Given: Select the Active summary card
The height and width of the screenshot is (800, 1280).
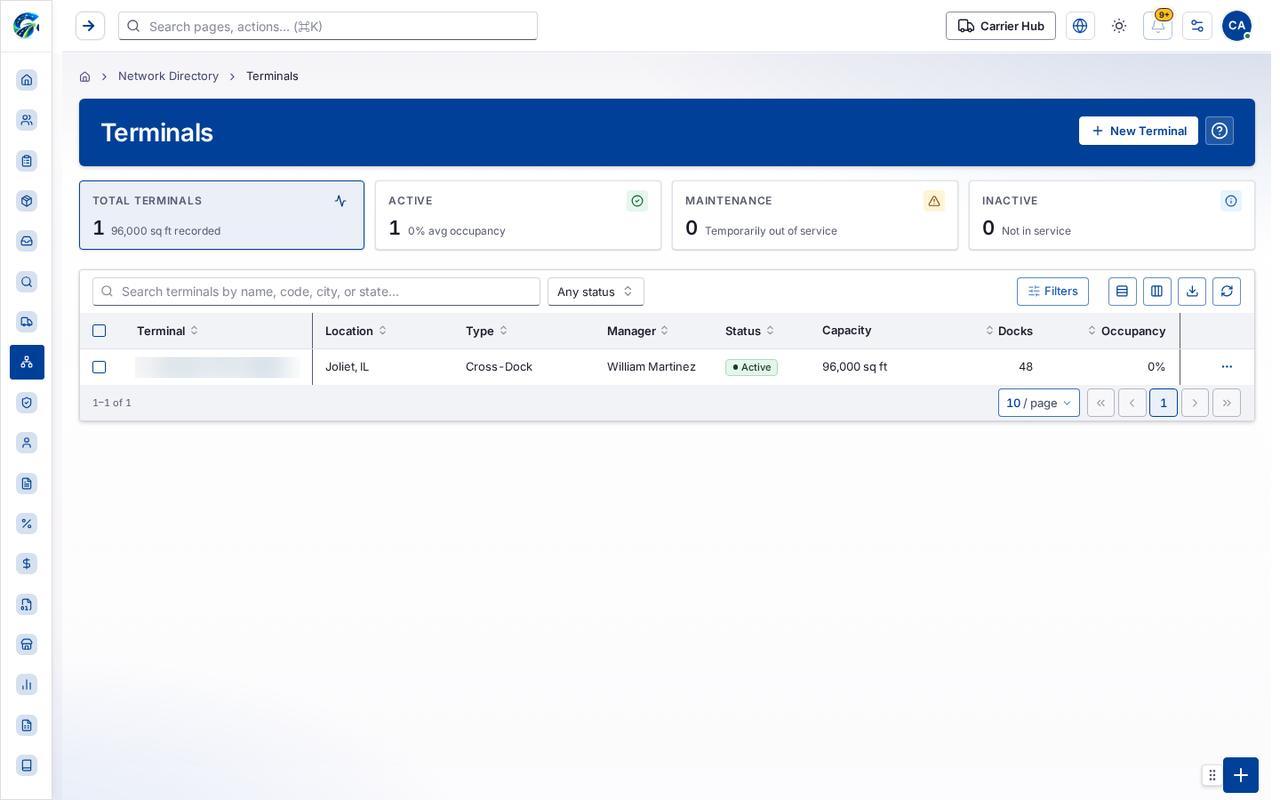Looking at the screenshot, I should coord(518,215).
